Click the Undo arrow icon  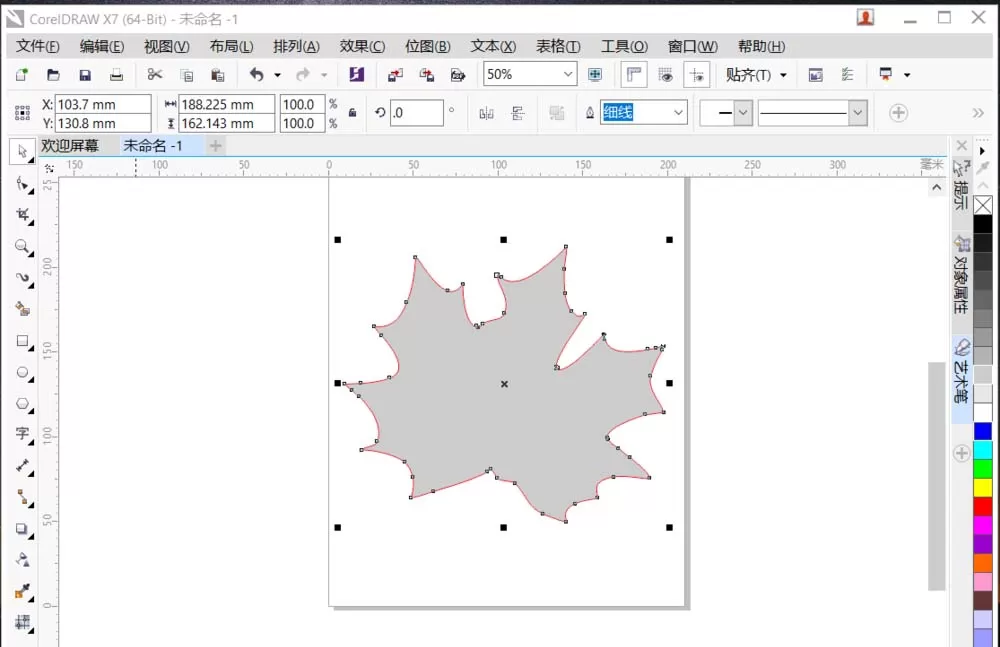[256, 75]
